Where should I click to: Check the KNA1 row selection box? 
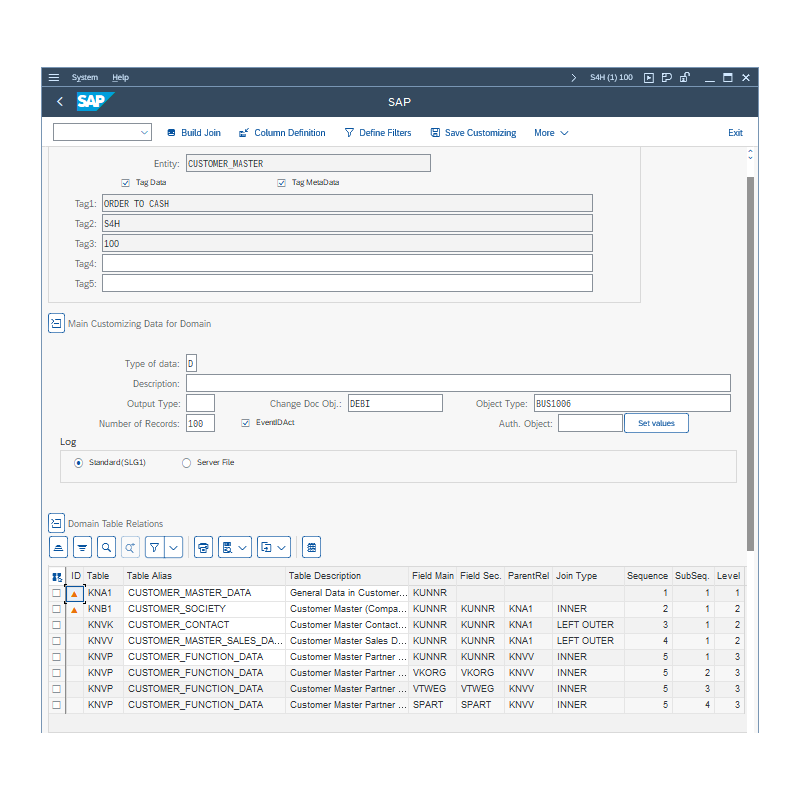tap(57, 593)
